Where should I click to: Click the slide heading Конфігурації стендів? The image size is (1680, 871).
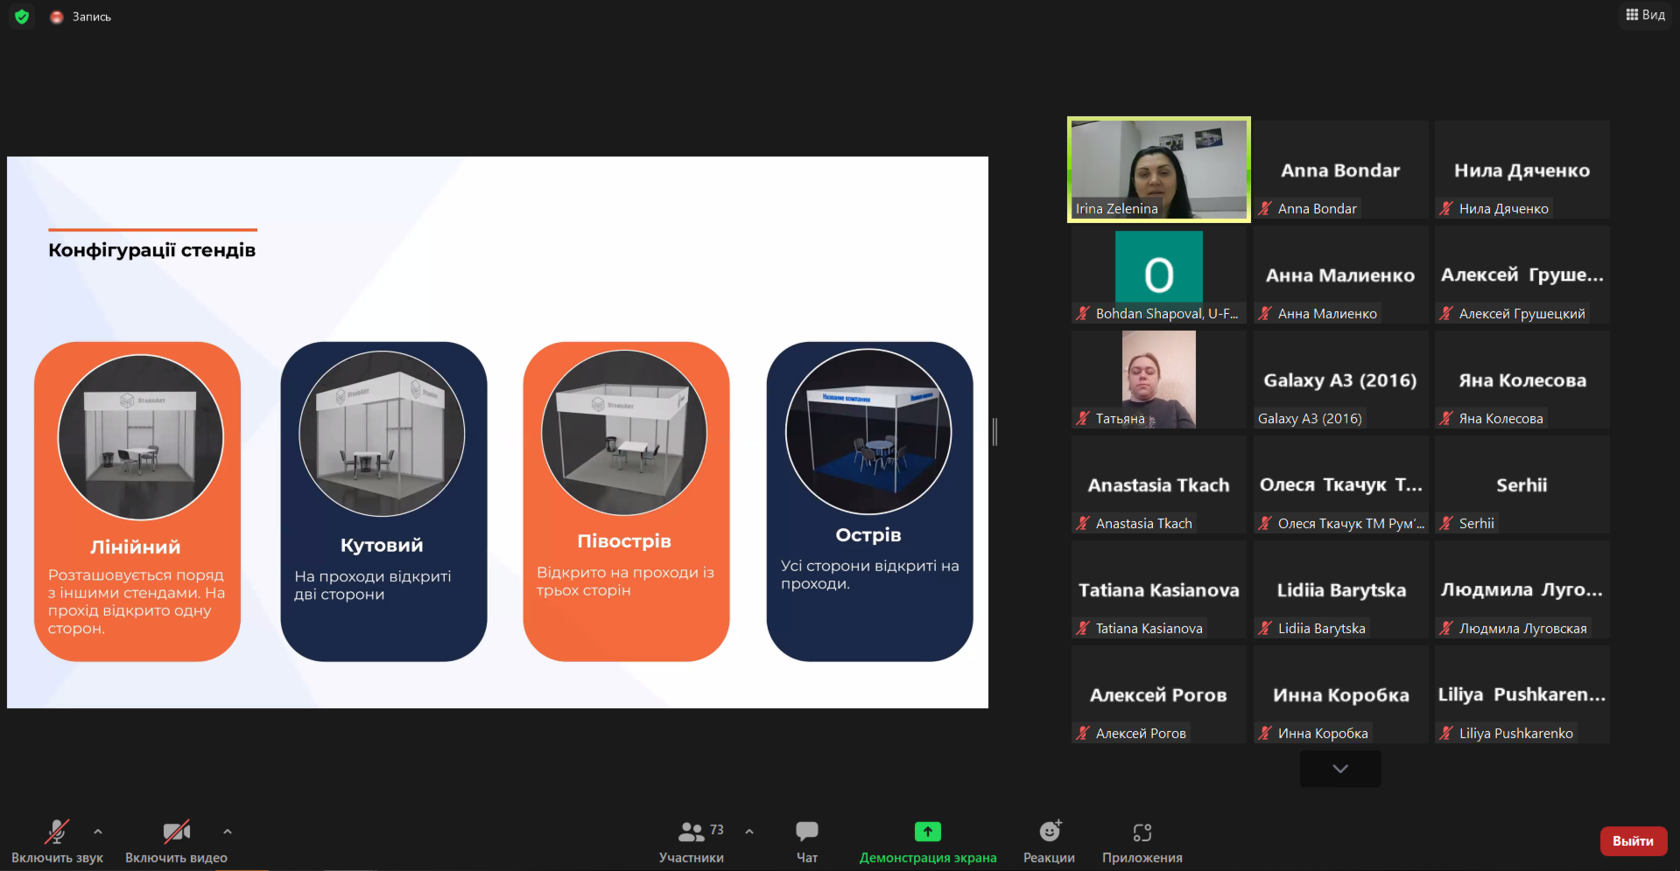pyautogui.click(x=152, y=250)
